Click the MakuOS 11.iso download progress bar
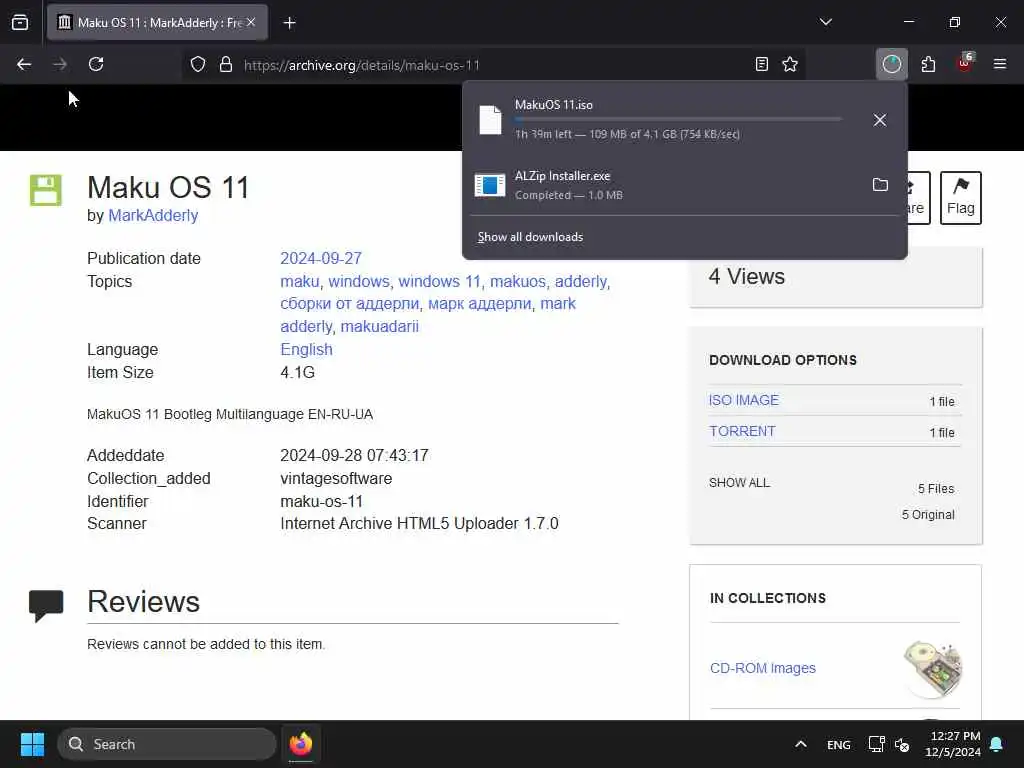Viewport: 1024px width, 768px height. coord(678,120)
